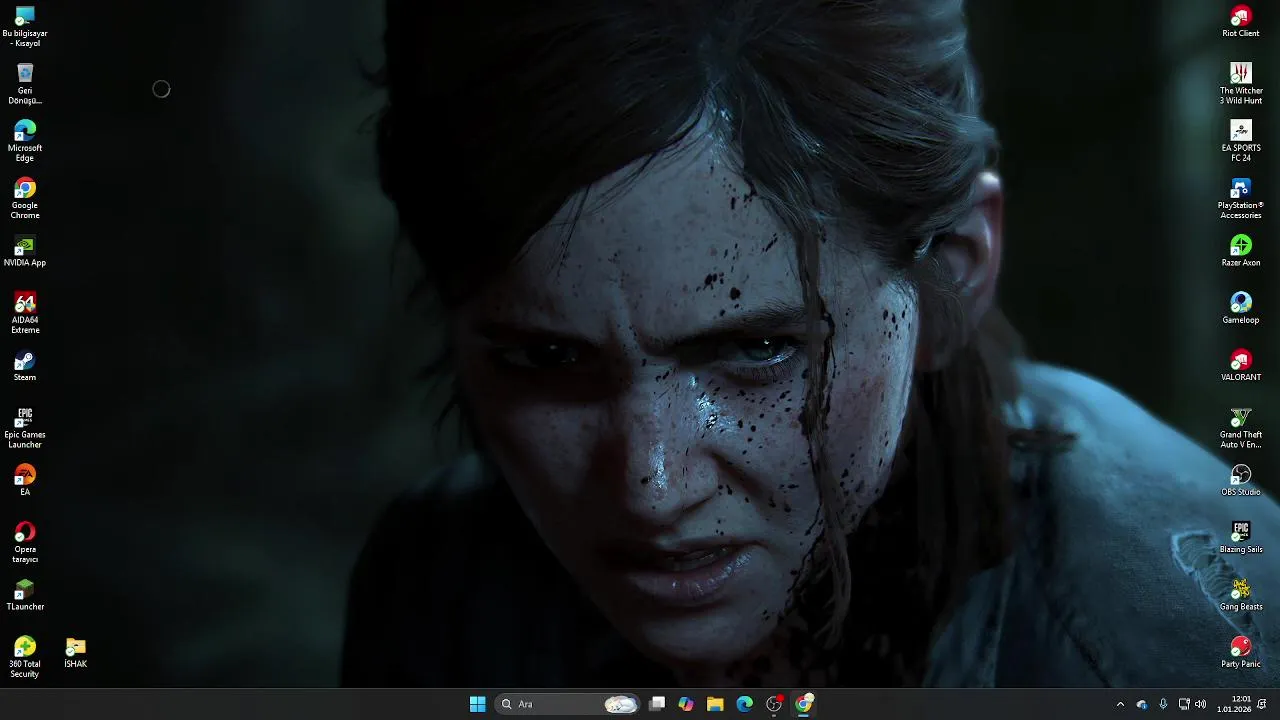This screenshot has height=720, width=1280.
Task: Click the OneDrive cloud tray icon
Action: (1142, 704)
